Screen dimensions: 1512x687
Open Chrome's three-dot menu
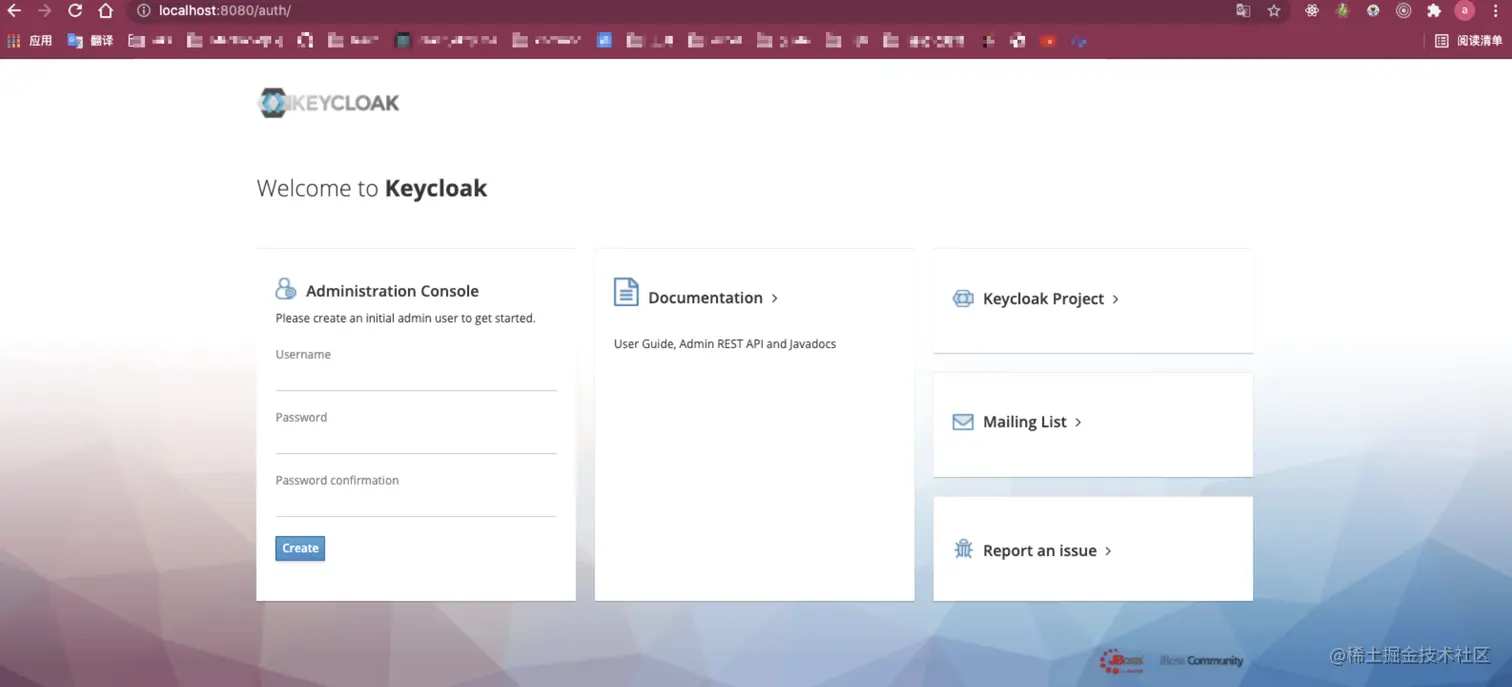pos(1496,11)
